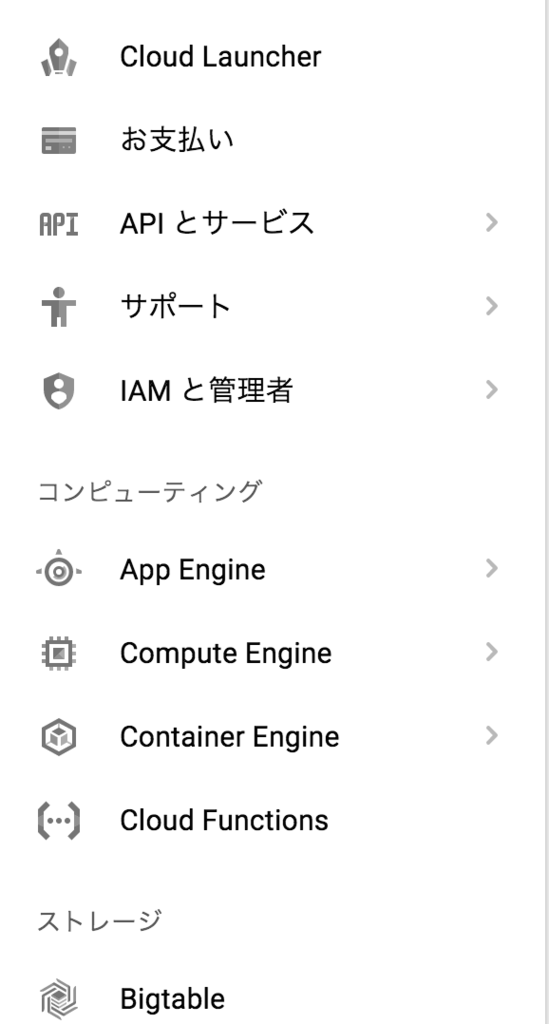Click the credit card billing icon
549x1024 pixels.
point(59,140)
